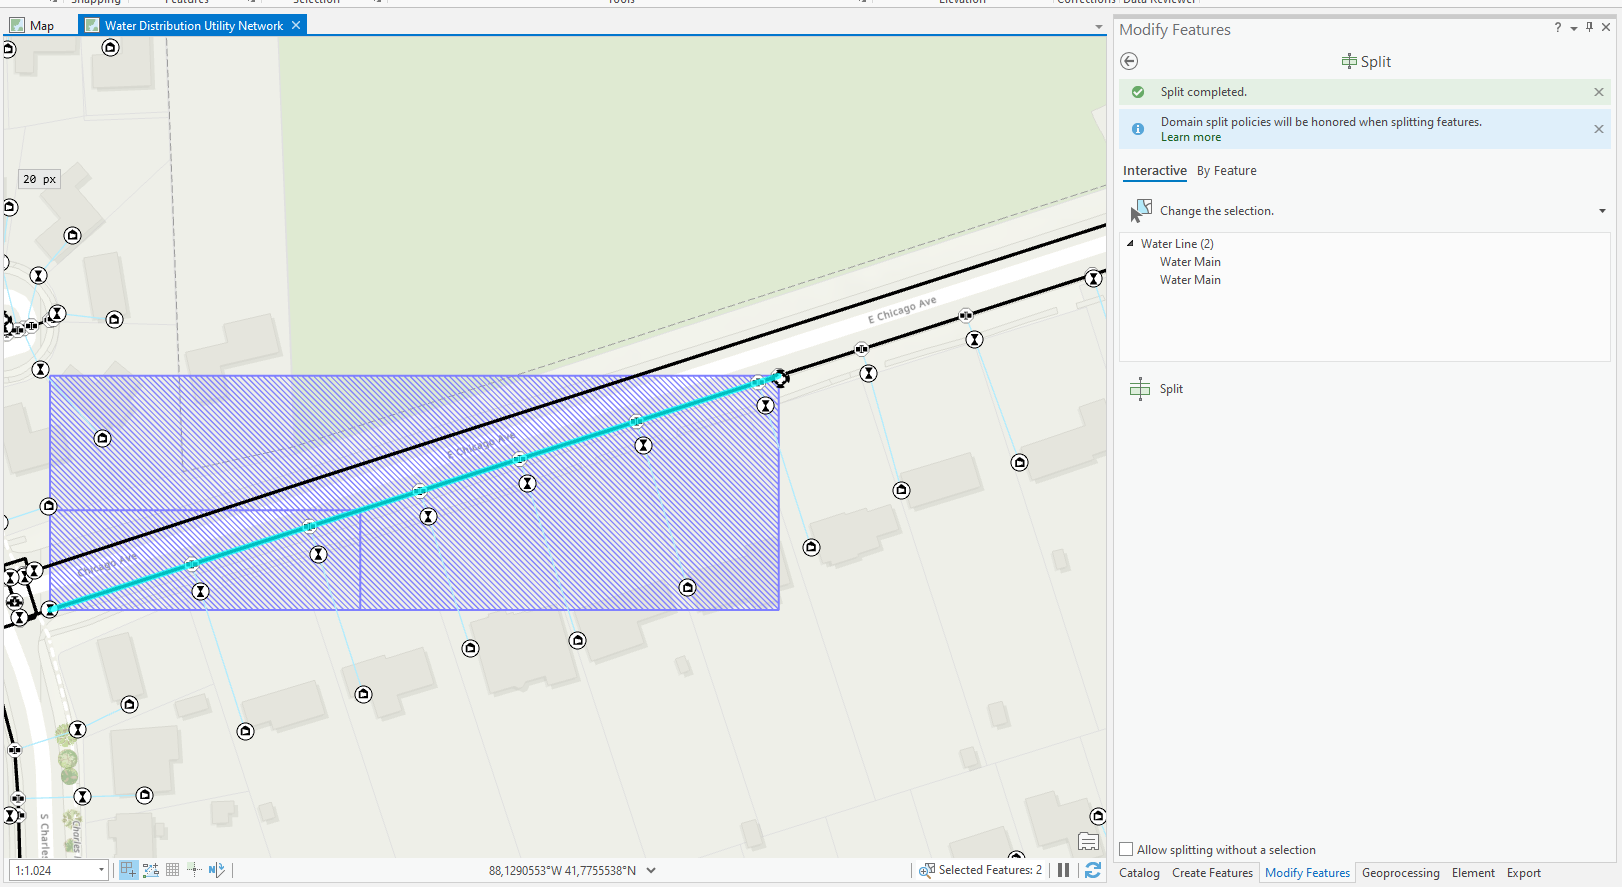The height and width of the screenshot is (887, 1622).
Task: Open the Modify Features help question mark
Action: 1557,28
